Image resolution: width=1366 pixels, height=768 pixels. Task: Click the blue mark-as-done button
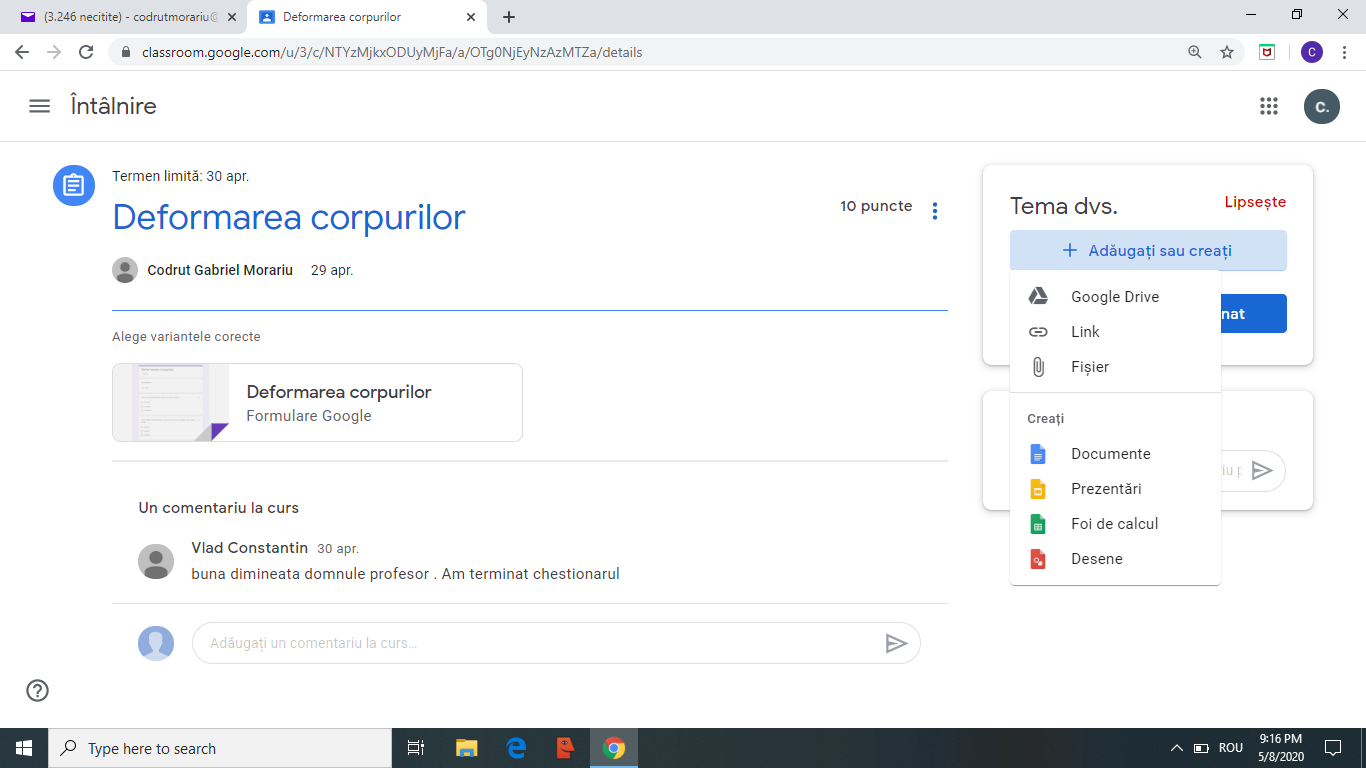pyautogui.click(x=1253, y=314)
